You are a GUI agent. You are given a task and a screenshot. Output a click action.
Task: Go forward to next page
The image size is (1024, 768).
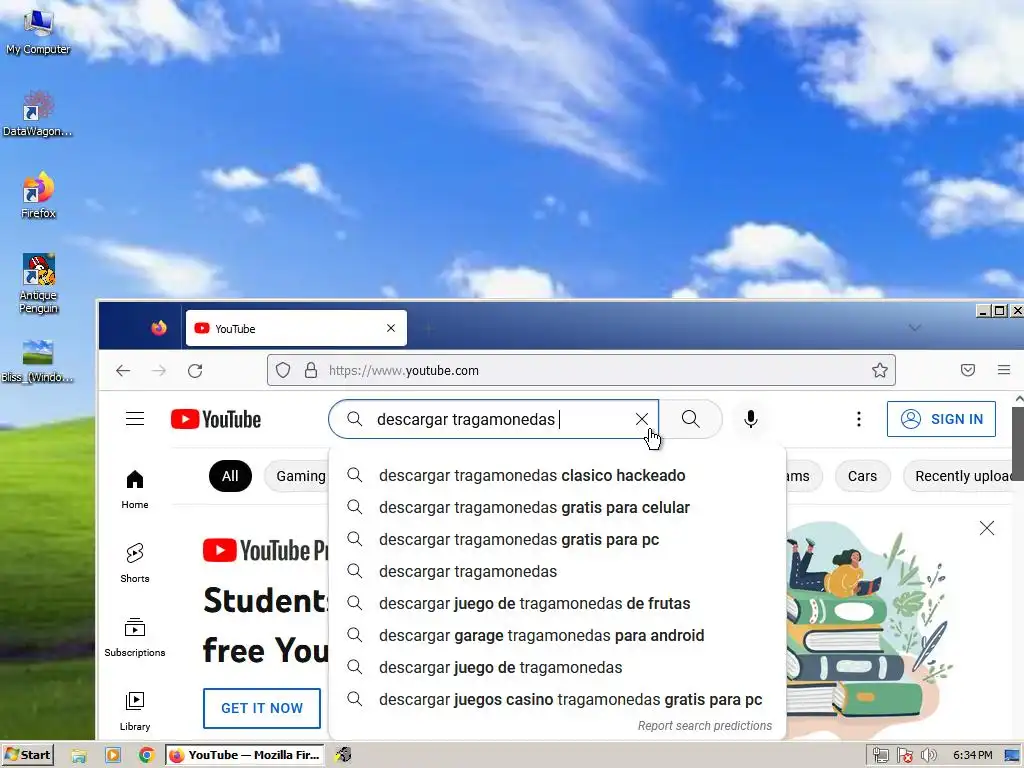159,371
